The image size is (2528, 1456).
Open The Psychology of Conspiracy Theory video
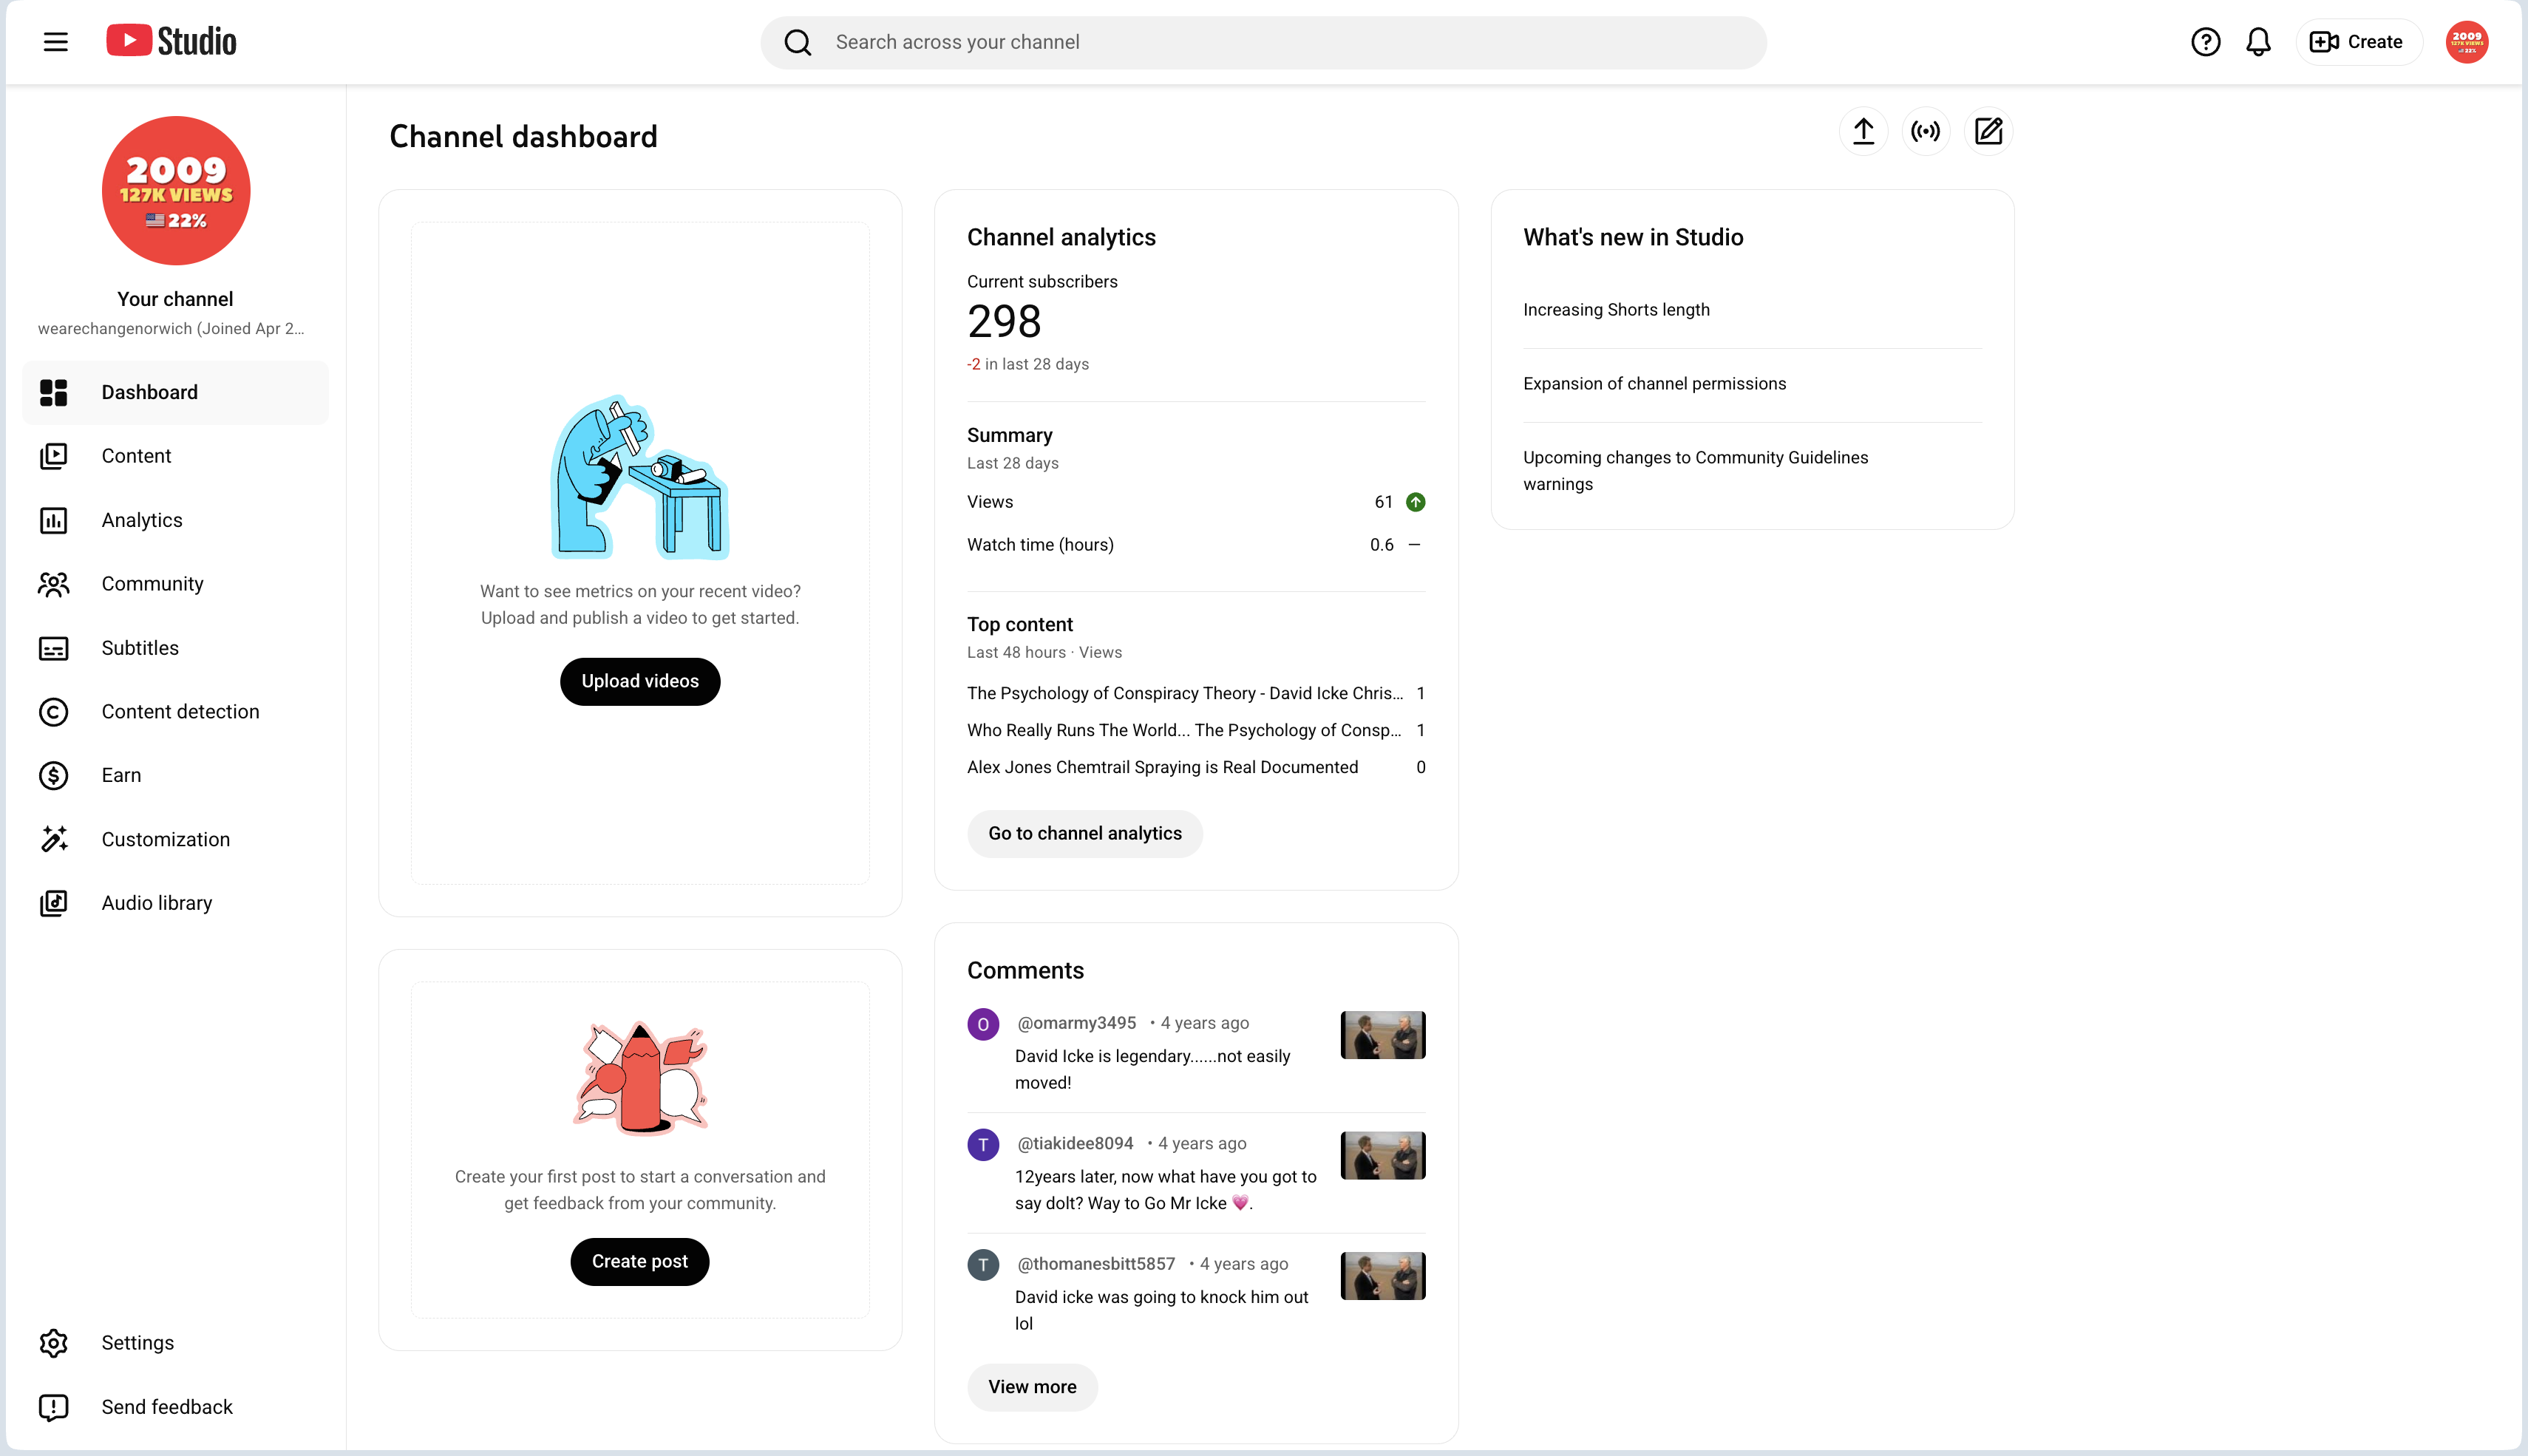point(1185,694)
